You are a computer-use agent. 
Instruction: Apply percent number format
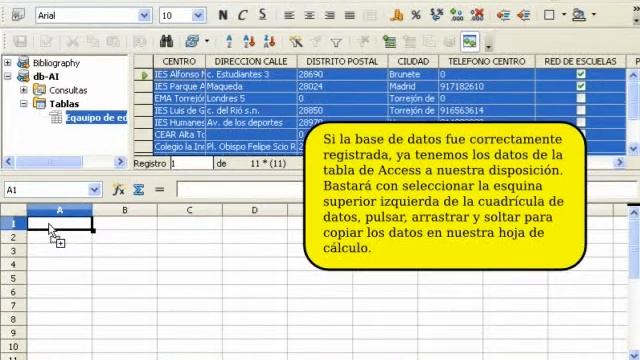[x=416, y=16]
